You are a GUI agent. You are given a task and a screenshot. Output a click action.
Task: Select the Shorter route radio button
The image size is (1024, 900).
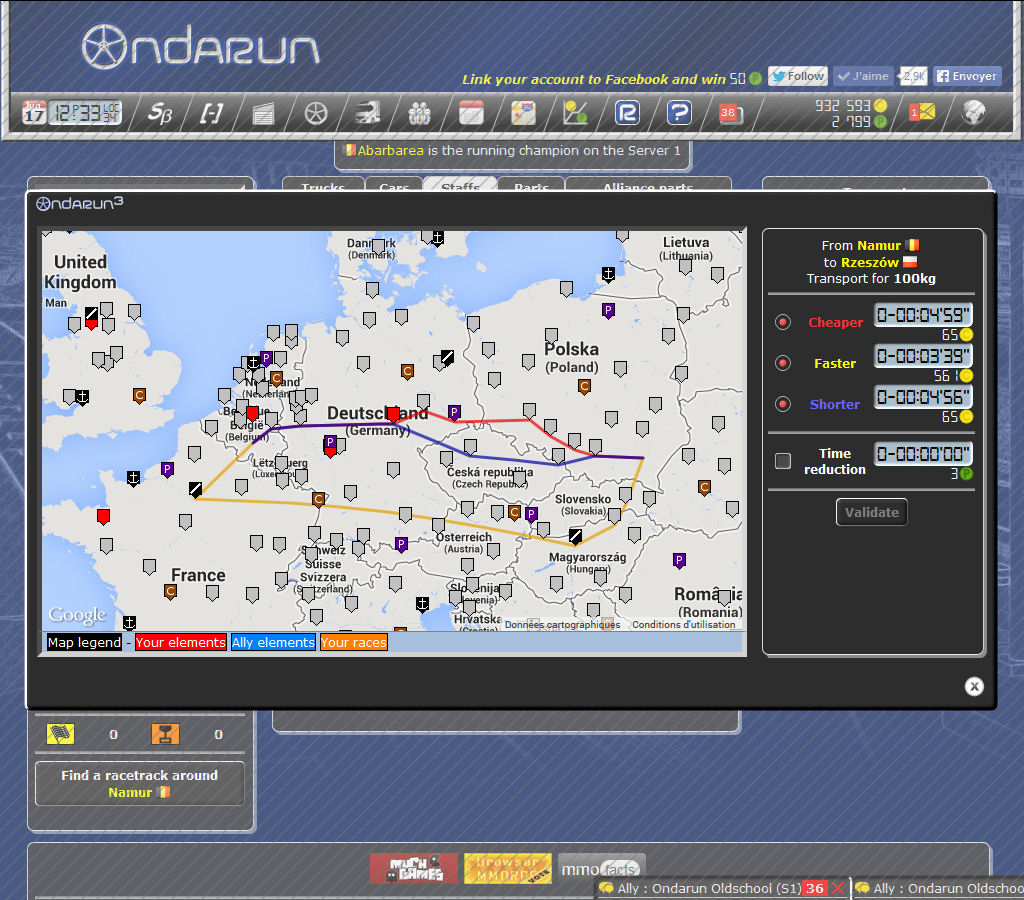pos(783,404)
